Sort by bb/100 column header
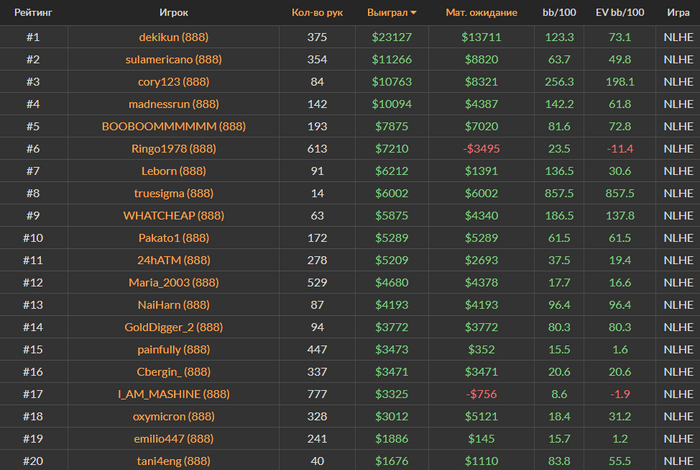Viewport: 700px width, 470px height. (559, 12)
